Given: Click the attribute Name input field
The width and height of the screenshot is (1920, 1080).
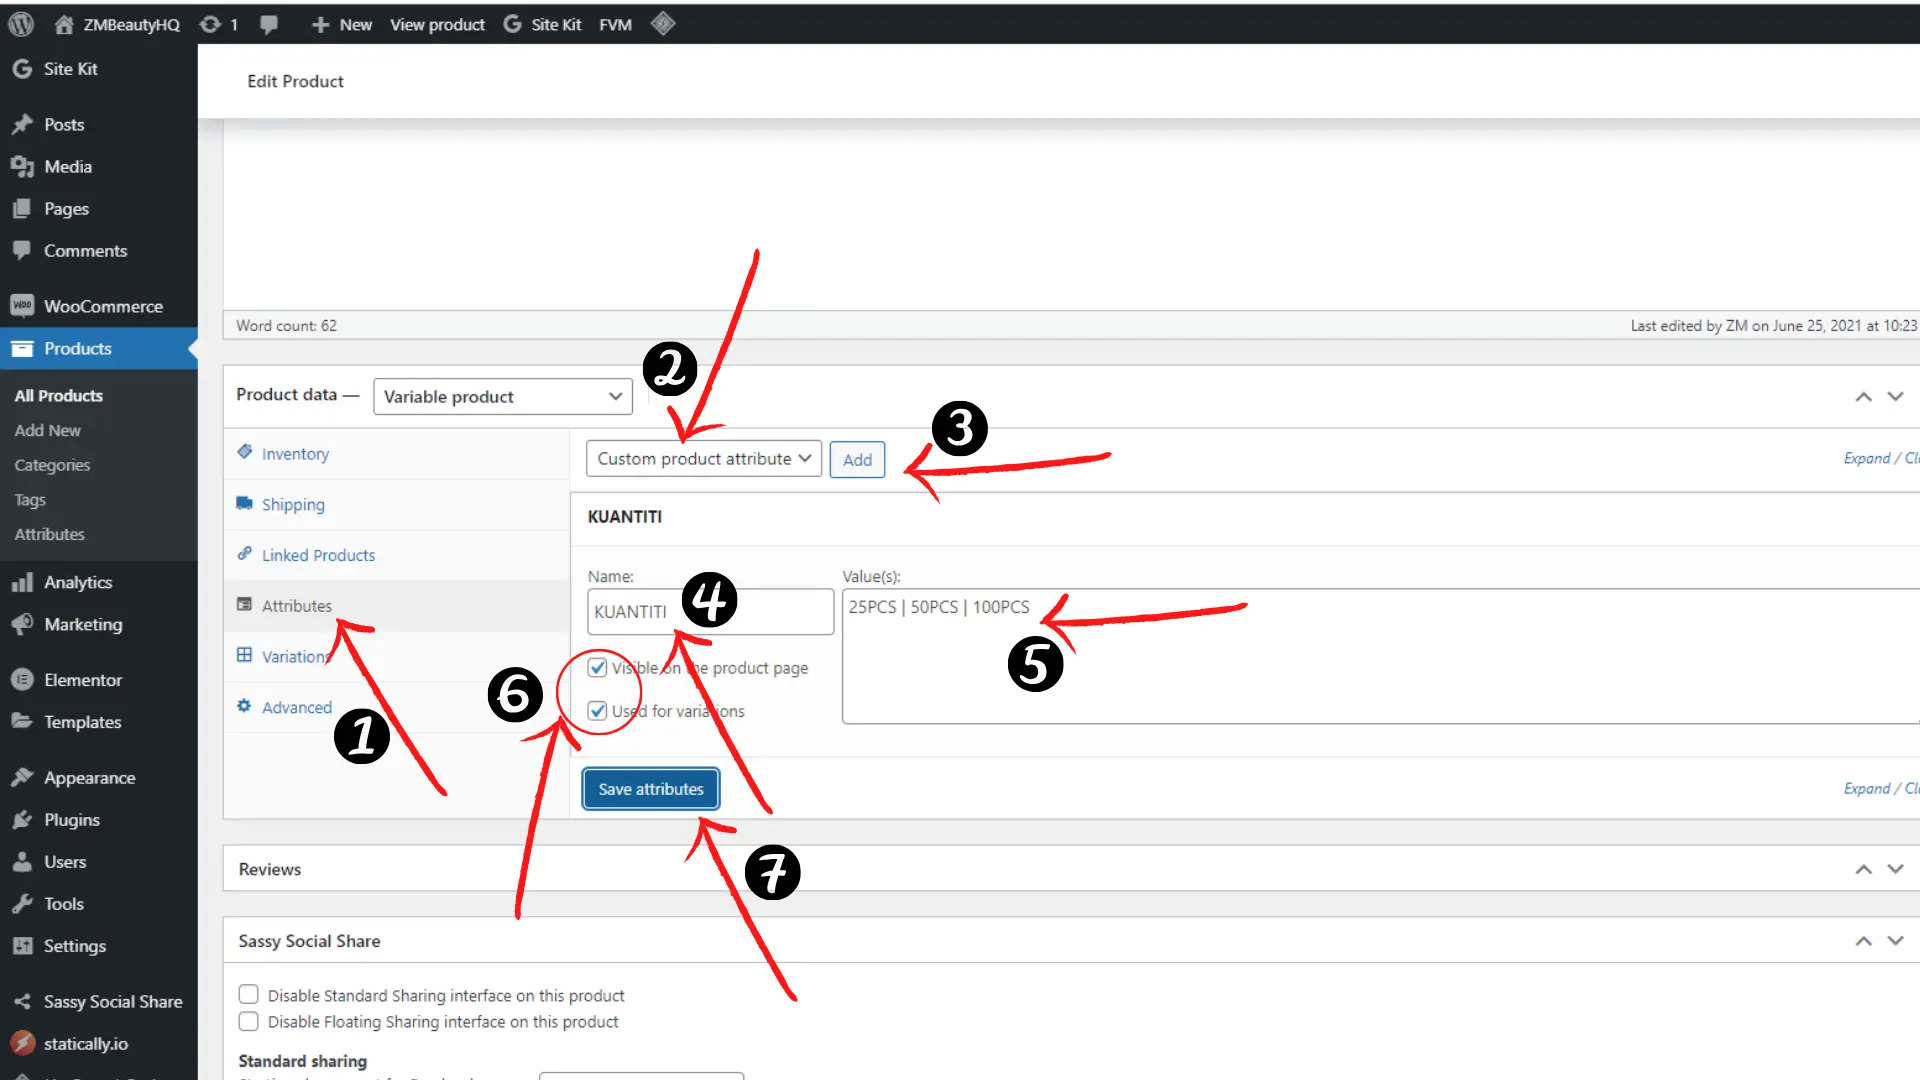Looking at the screenshot, I should click(x=710, y=611).
